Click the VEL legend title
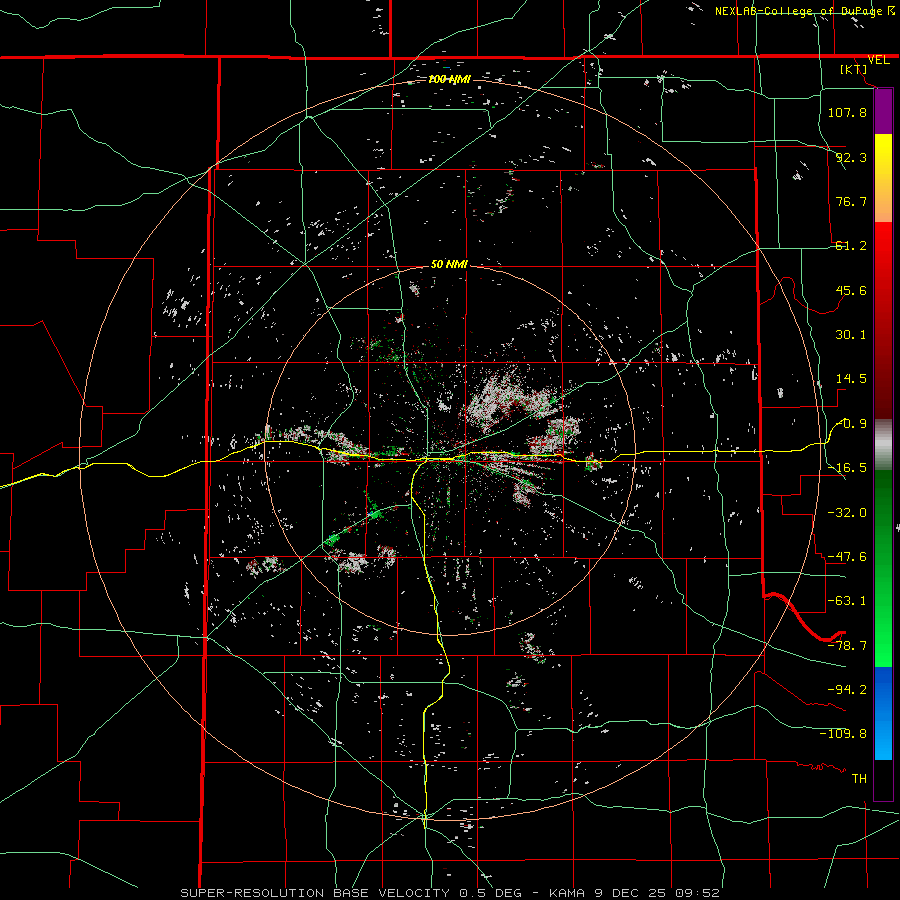Screen dimensions: 900x900 (x=878, y=60)
